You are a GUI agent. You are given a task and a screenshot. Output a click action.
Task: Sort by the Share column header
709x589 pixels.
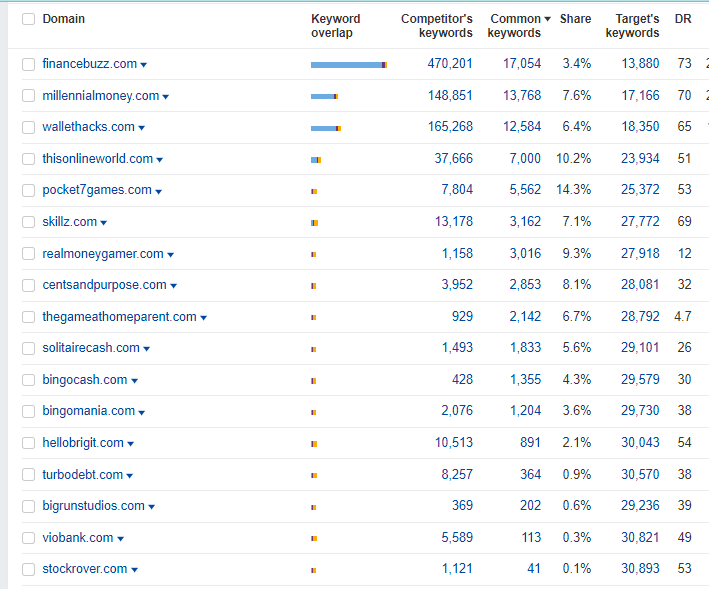pyautogui.click(x=575, y=19)
